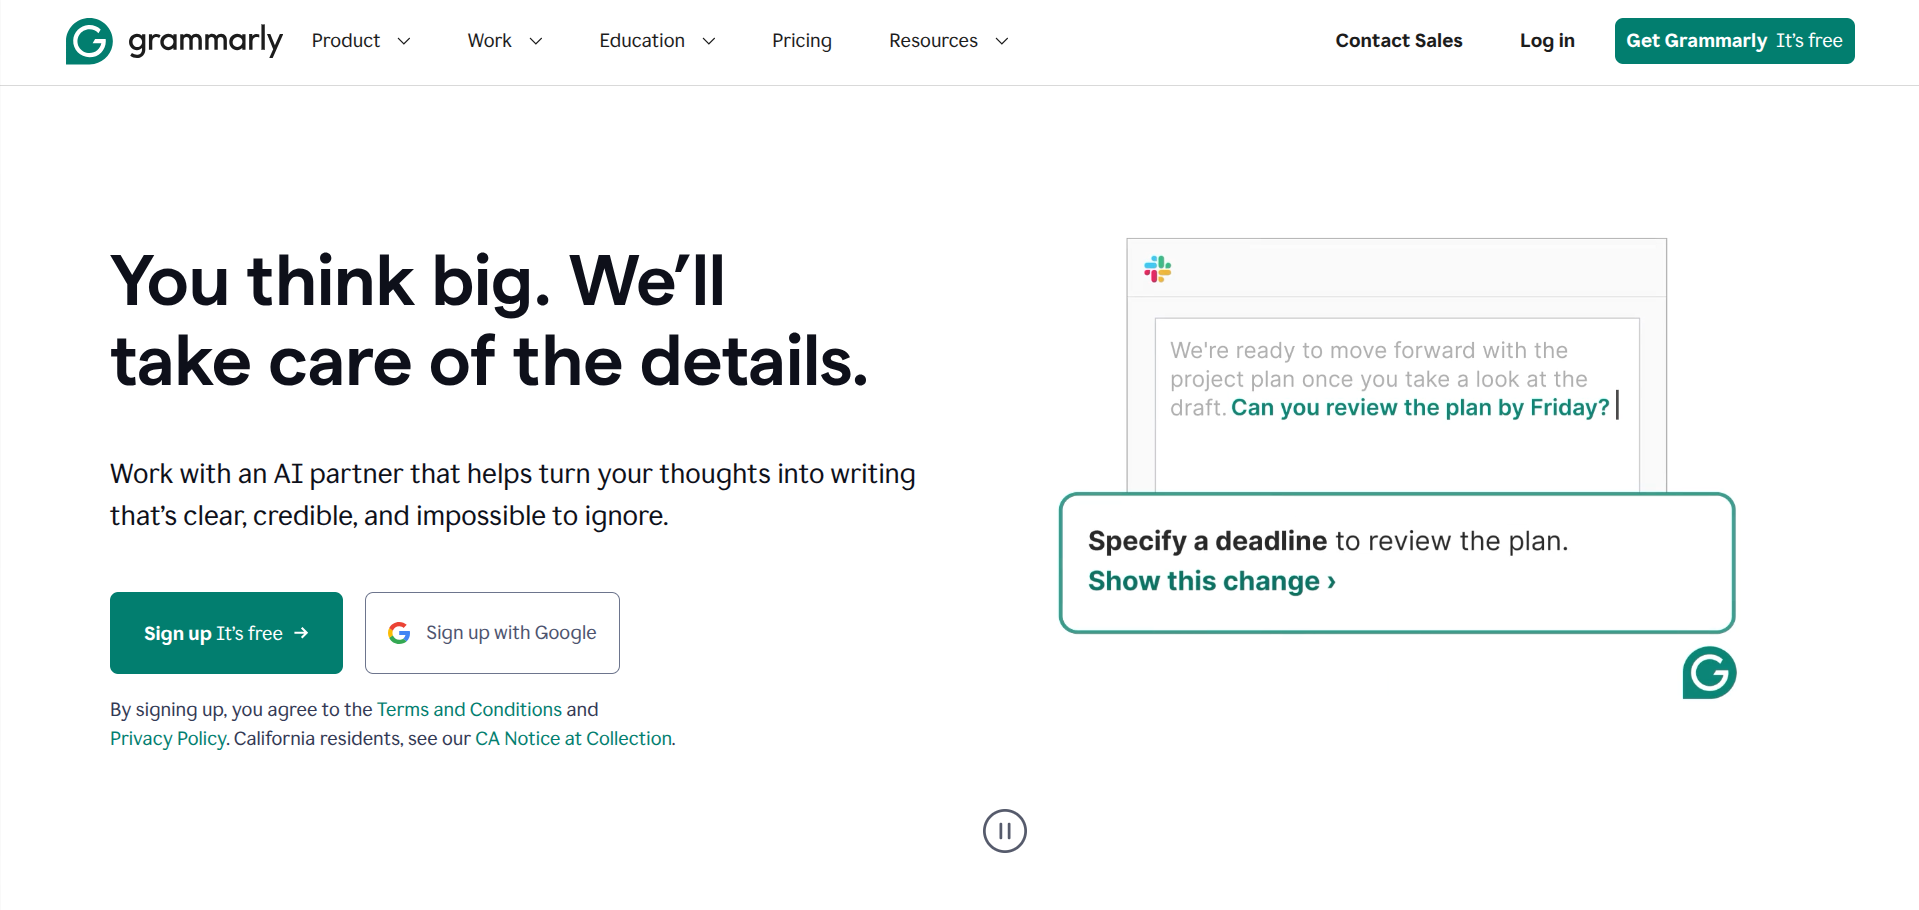Open CA Notice at Collection link
The image size is (1919, 910).
574,738
